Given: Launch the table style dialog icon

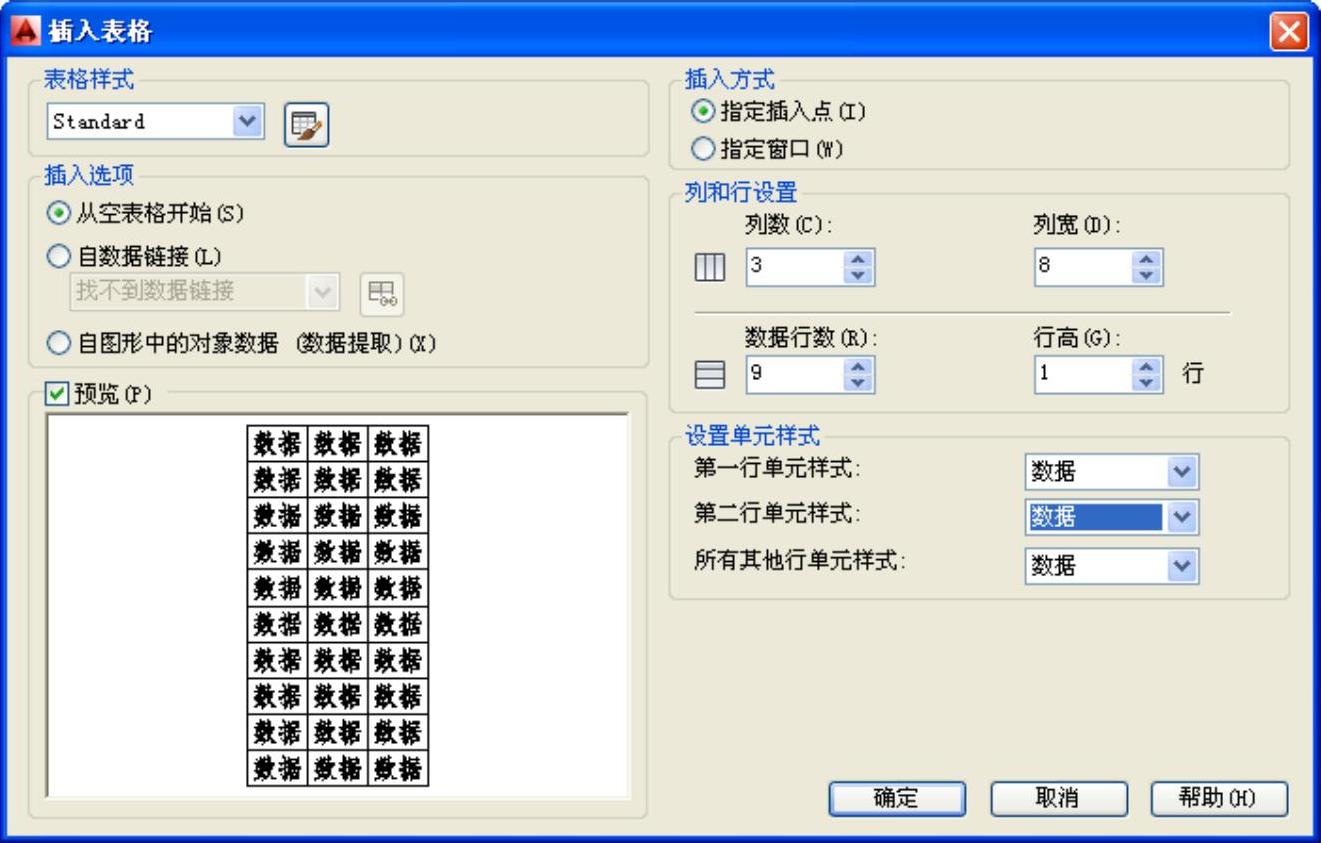Looking at the screenshot, I should [x=306, y=125].
